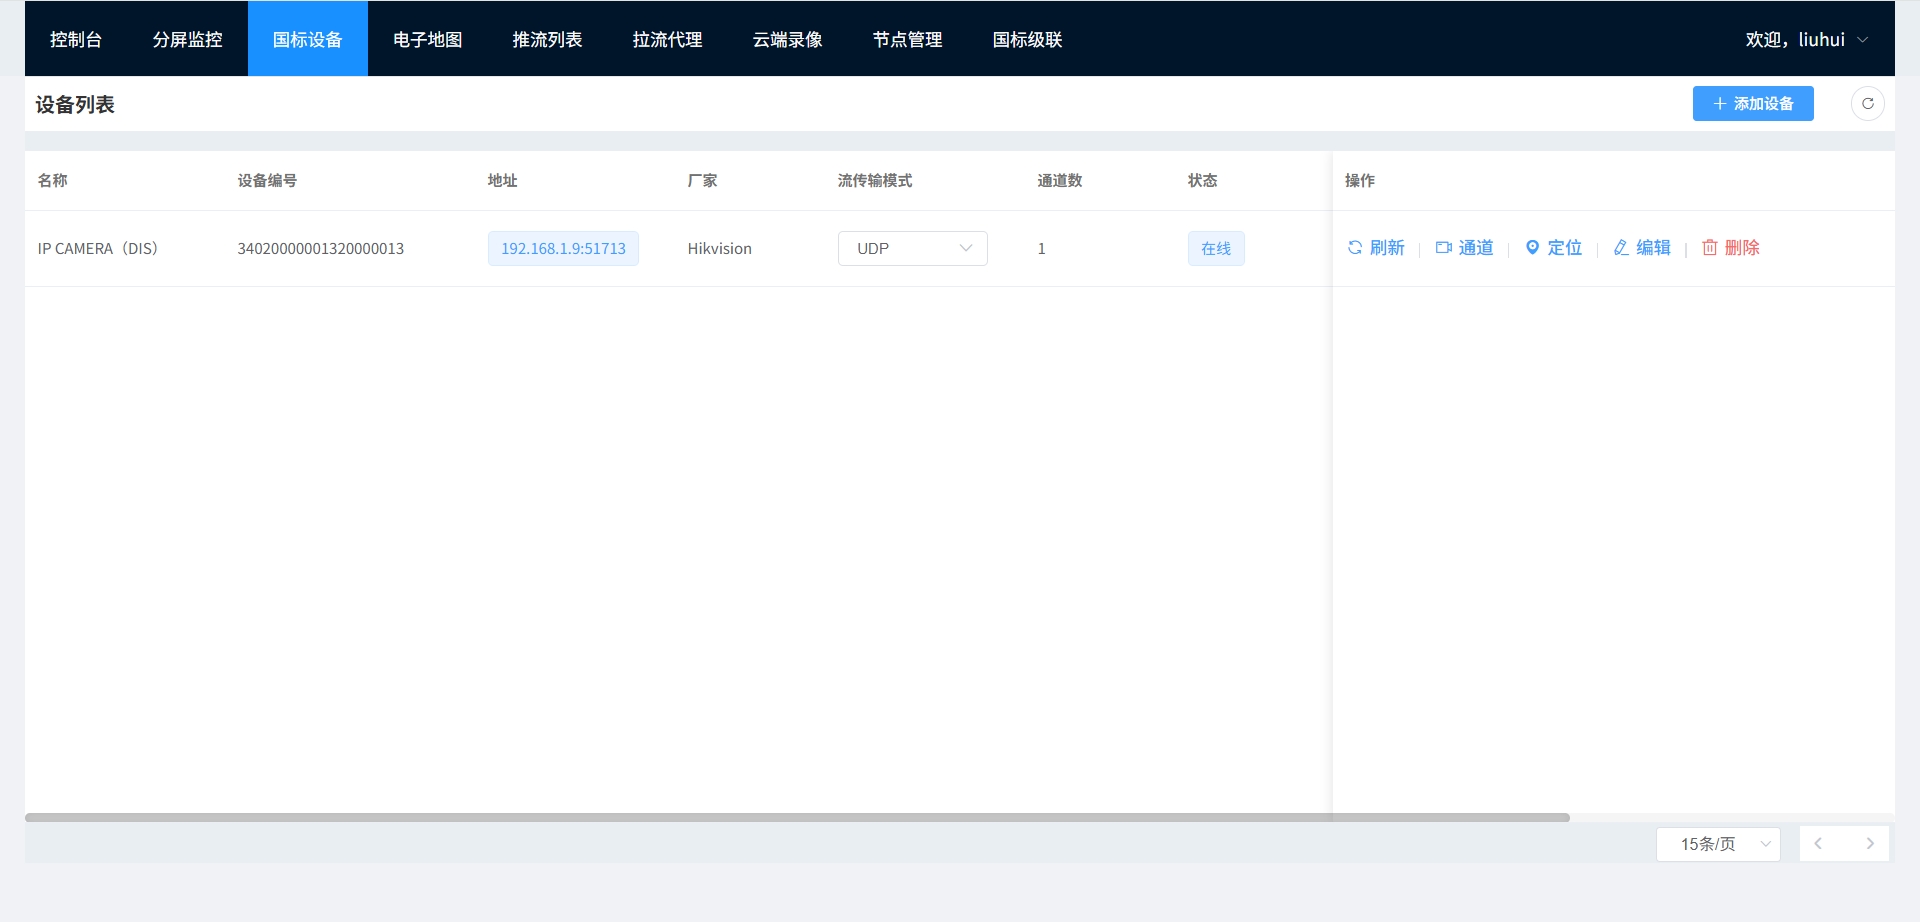
Task: Open the 节点管理 section
Action: pyautogui.click(x=907, y=40)
